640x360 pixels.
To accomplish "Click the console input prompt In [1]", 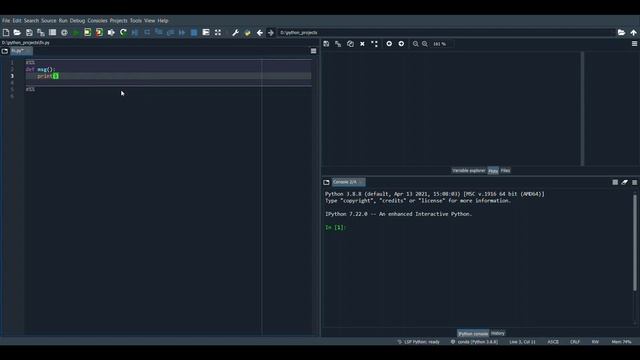I will click(335, 227).
